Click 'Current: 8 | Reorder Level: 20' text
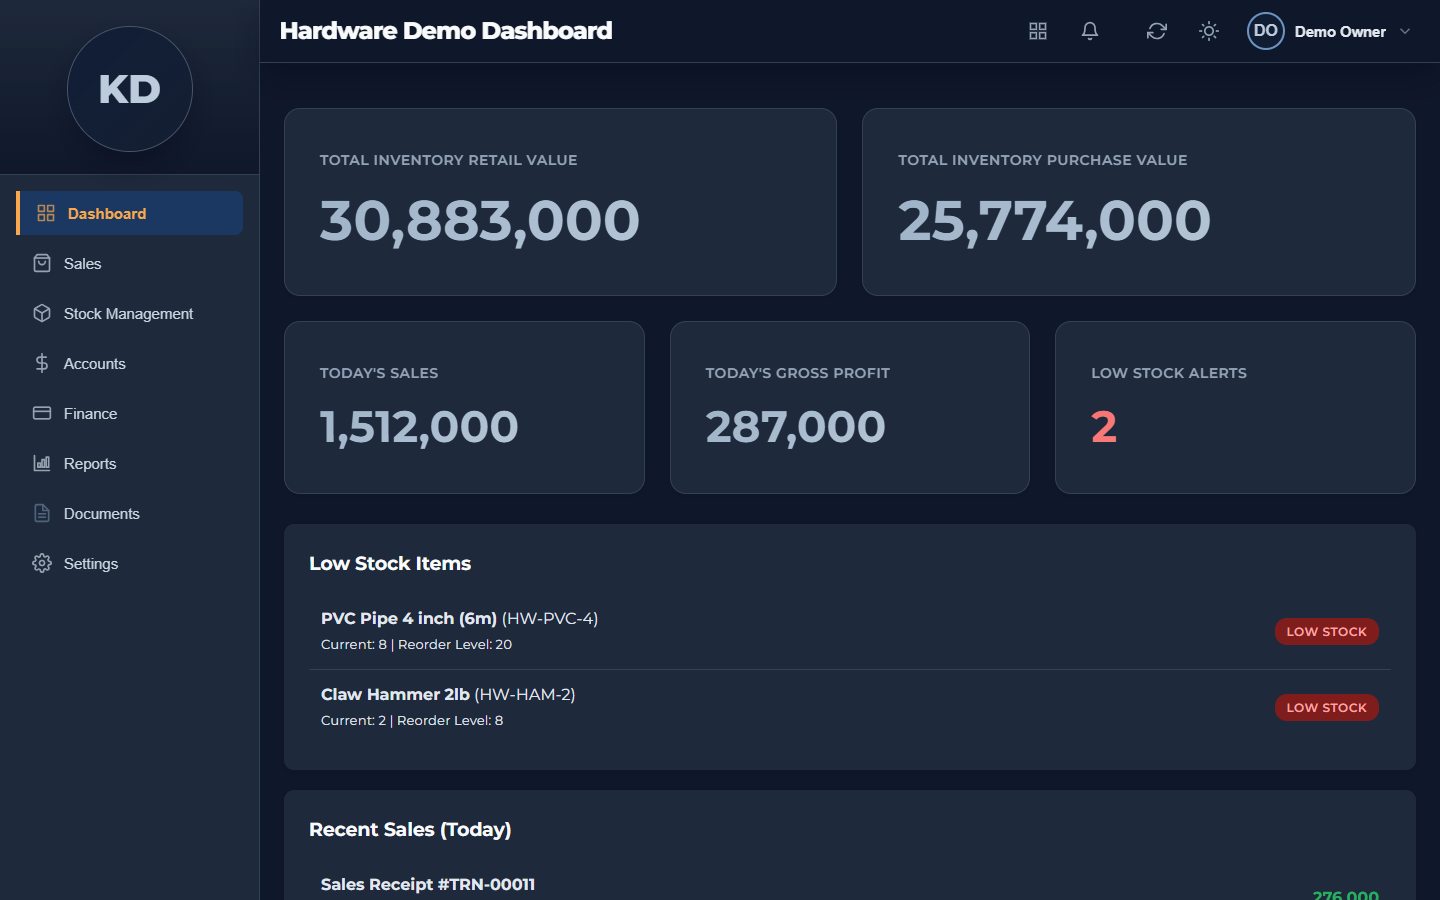The image size is (1440, 900). click(416, 645)
